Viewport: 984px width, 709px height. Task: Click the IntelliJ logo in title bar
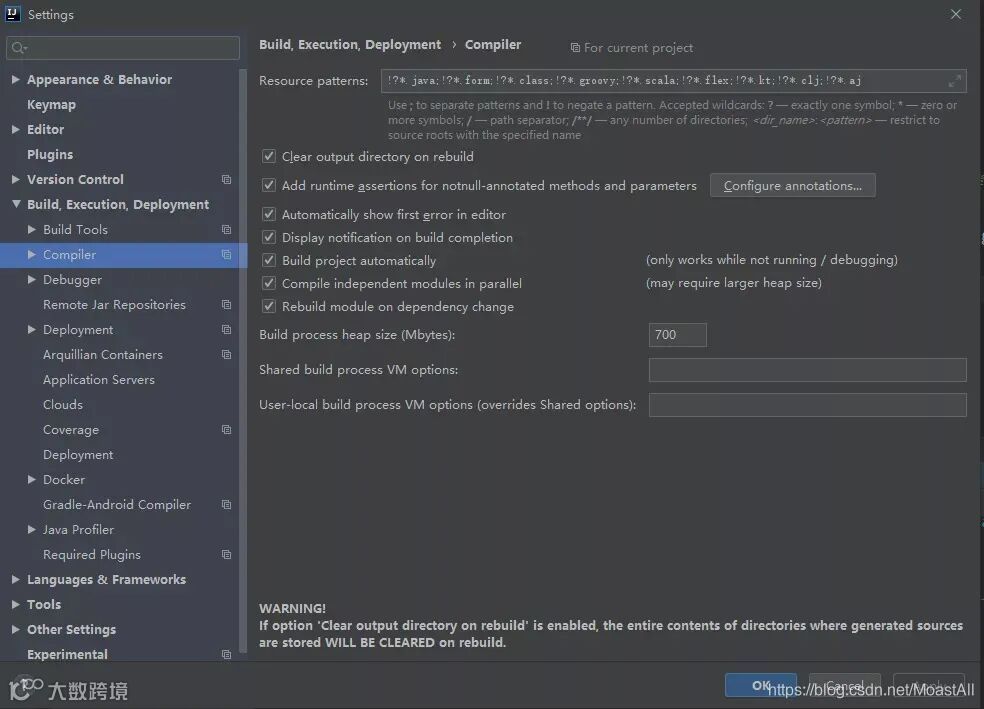tap(12, 14)
